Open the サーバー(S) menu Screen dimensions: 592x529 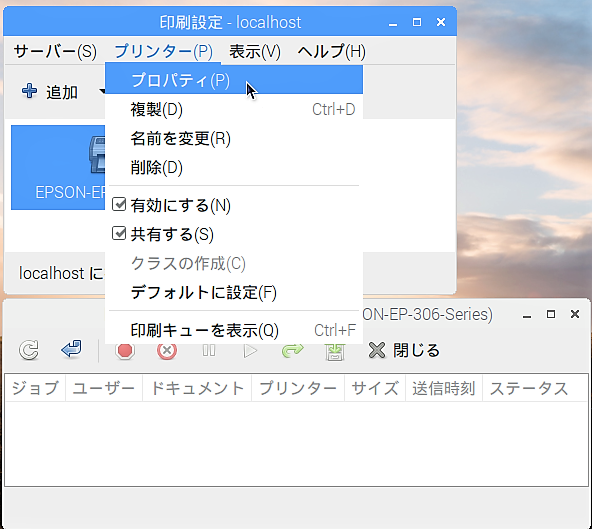pyautogui.click(x=55, y=51)
